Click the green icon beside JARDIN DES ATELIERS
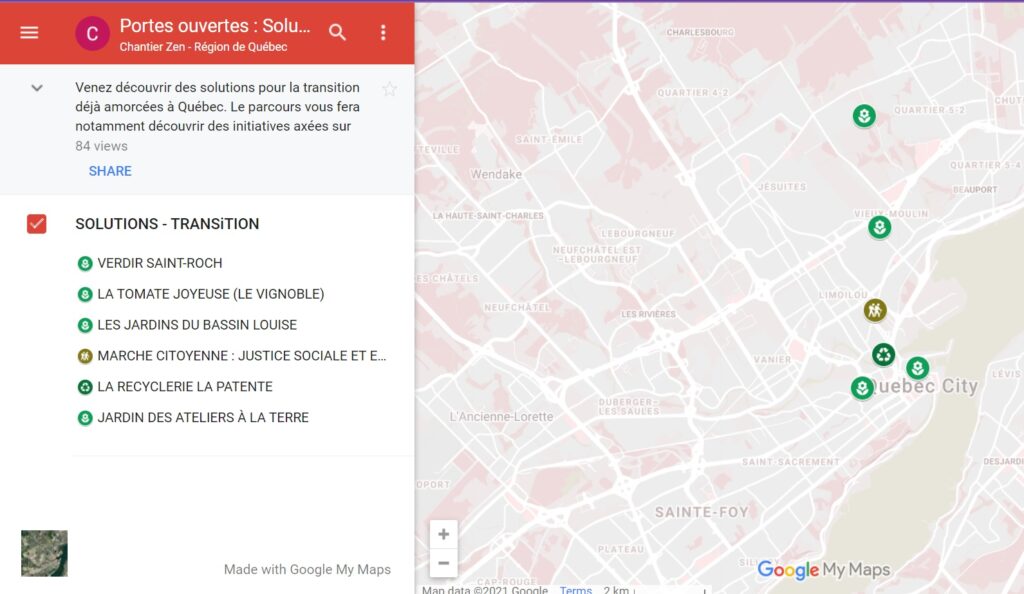Viewport: 1024px width, 594px height. coord(85,418)
